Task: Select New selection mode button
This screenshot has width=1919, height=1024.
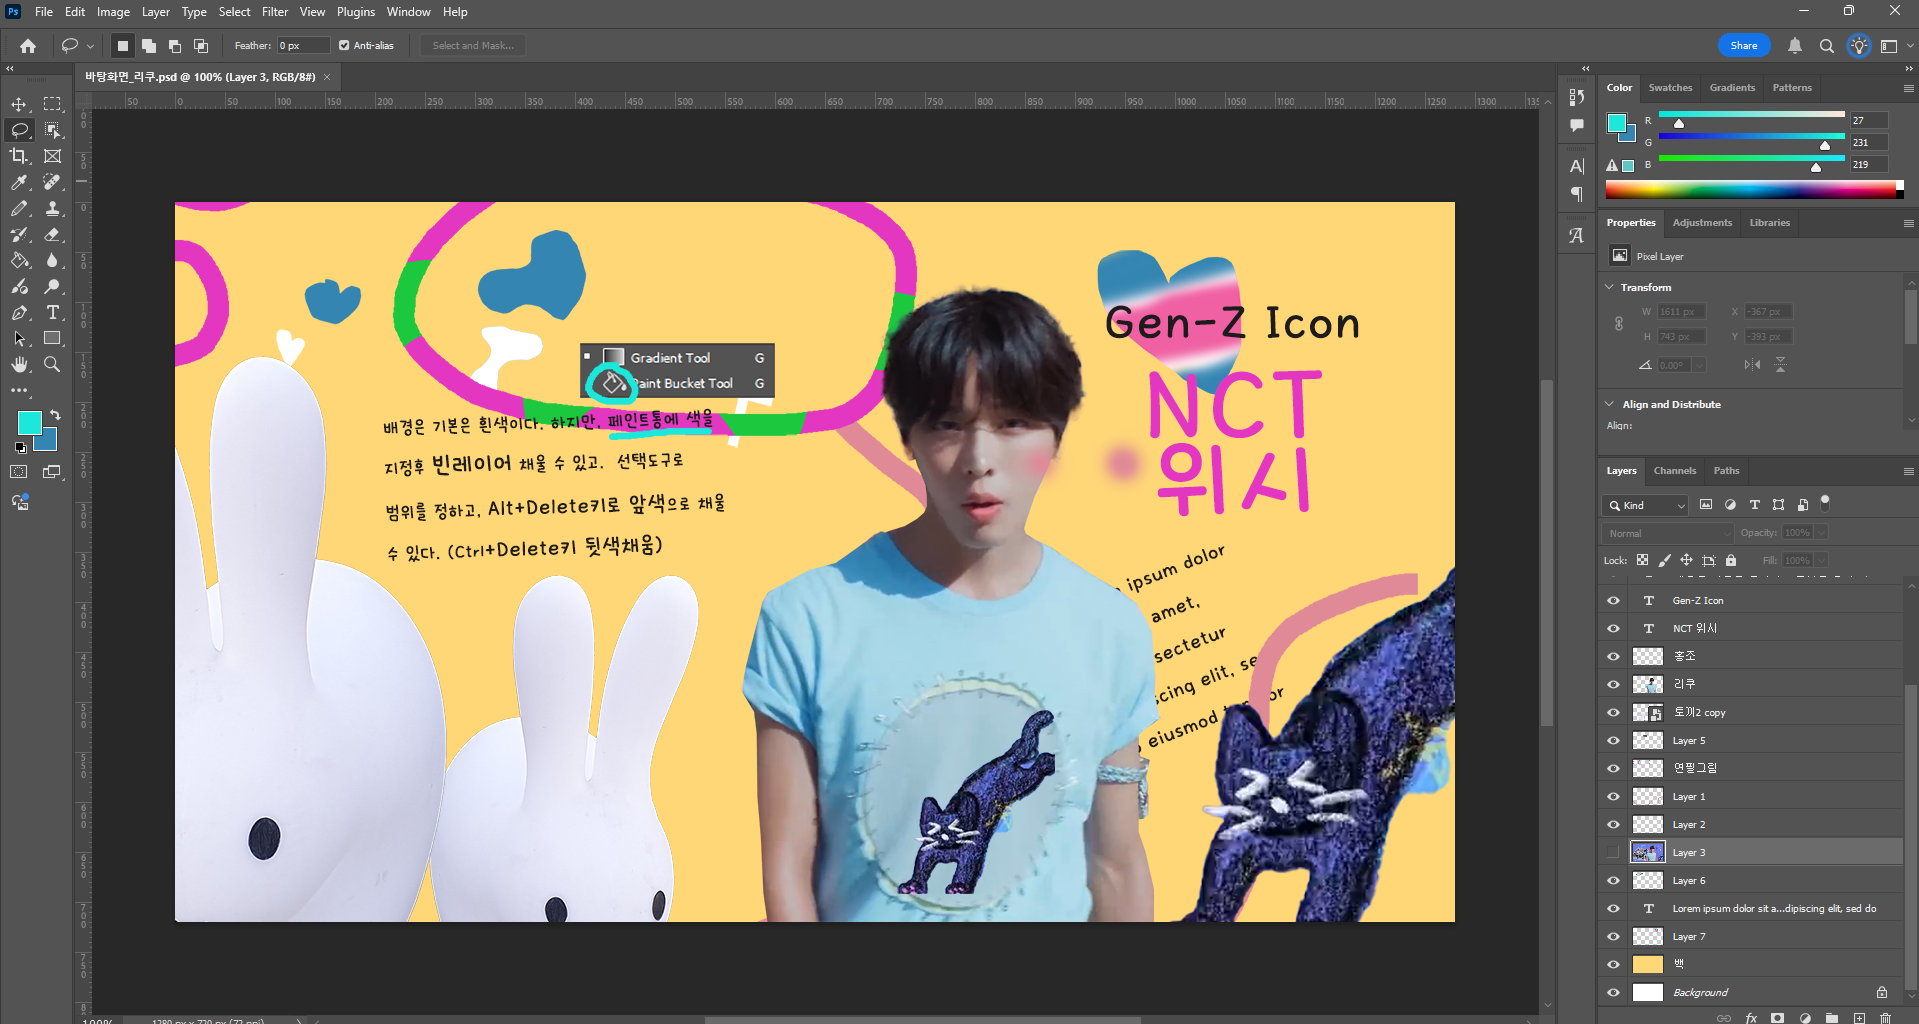Action: click(123, 46)
